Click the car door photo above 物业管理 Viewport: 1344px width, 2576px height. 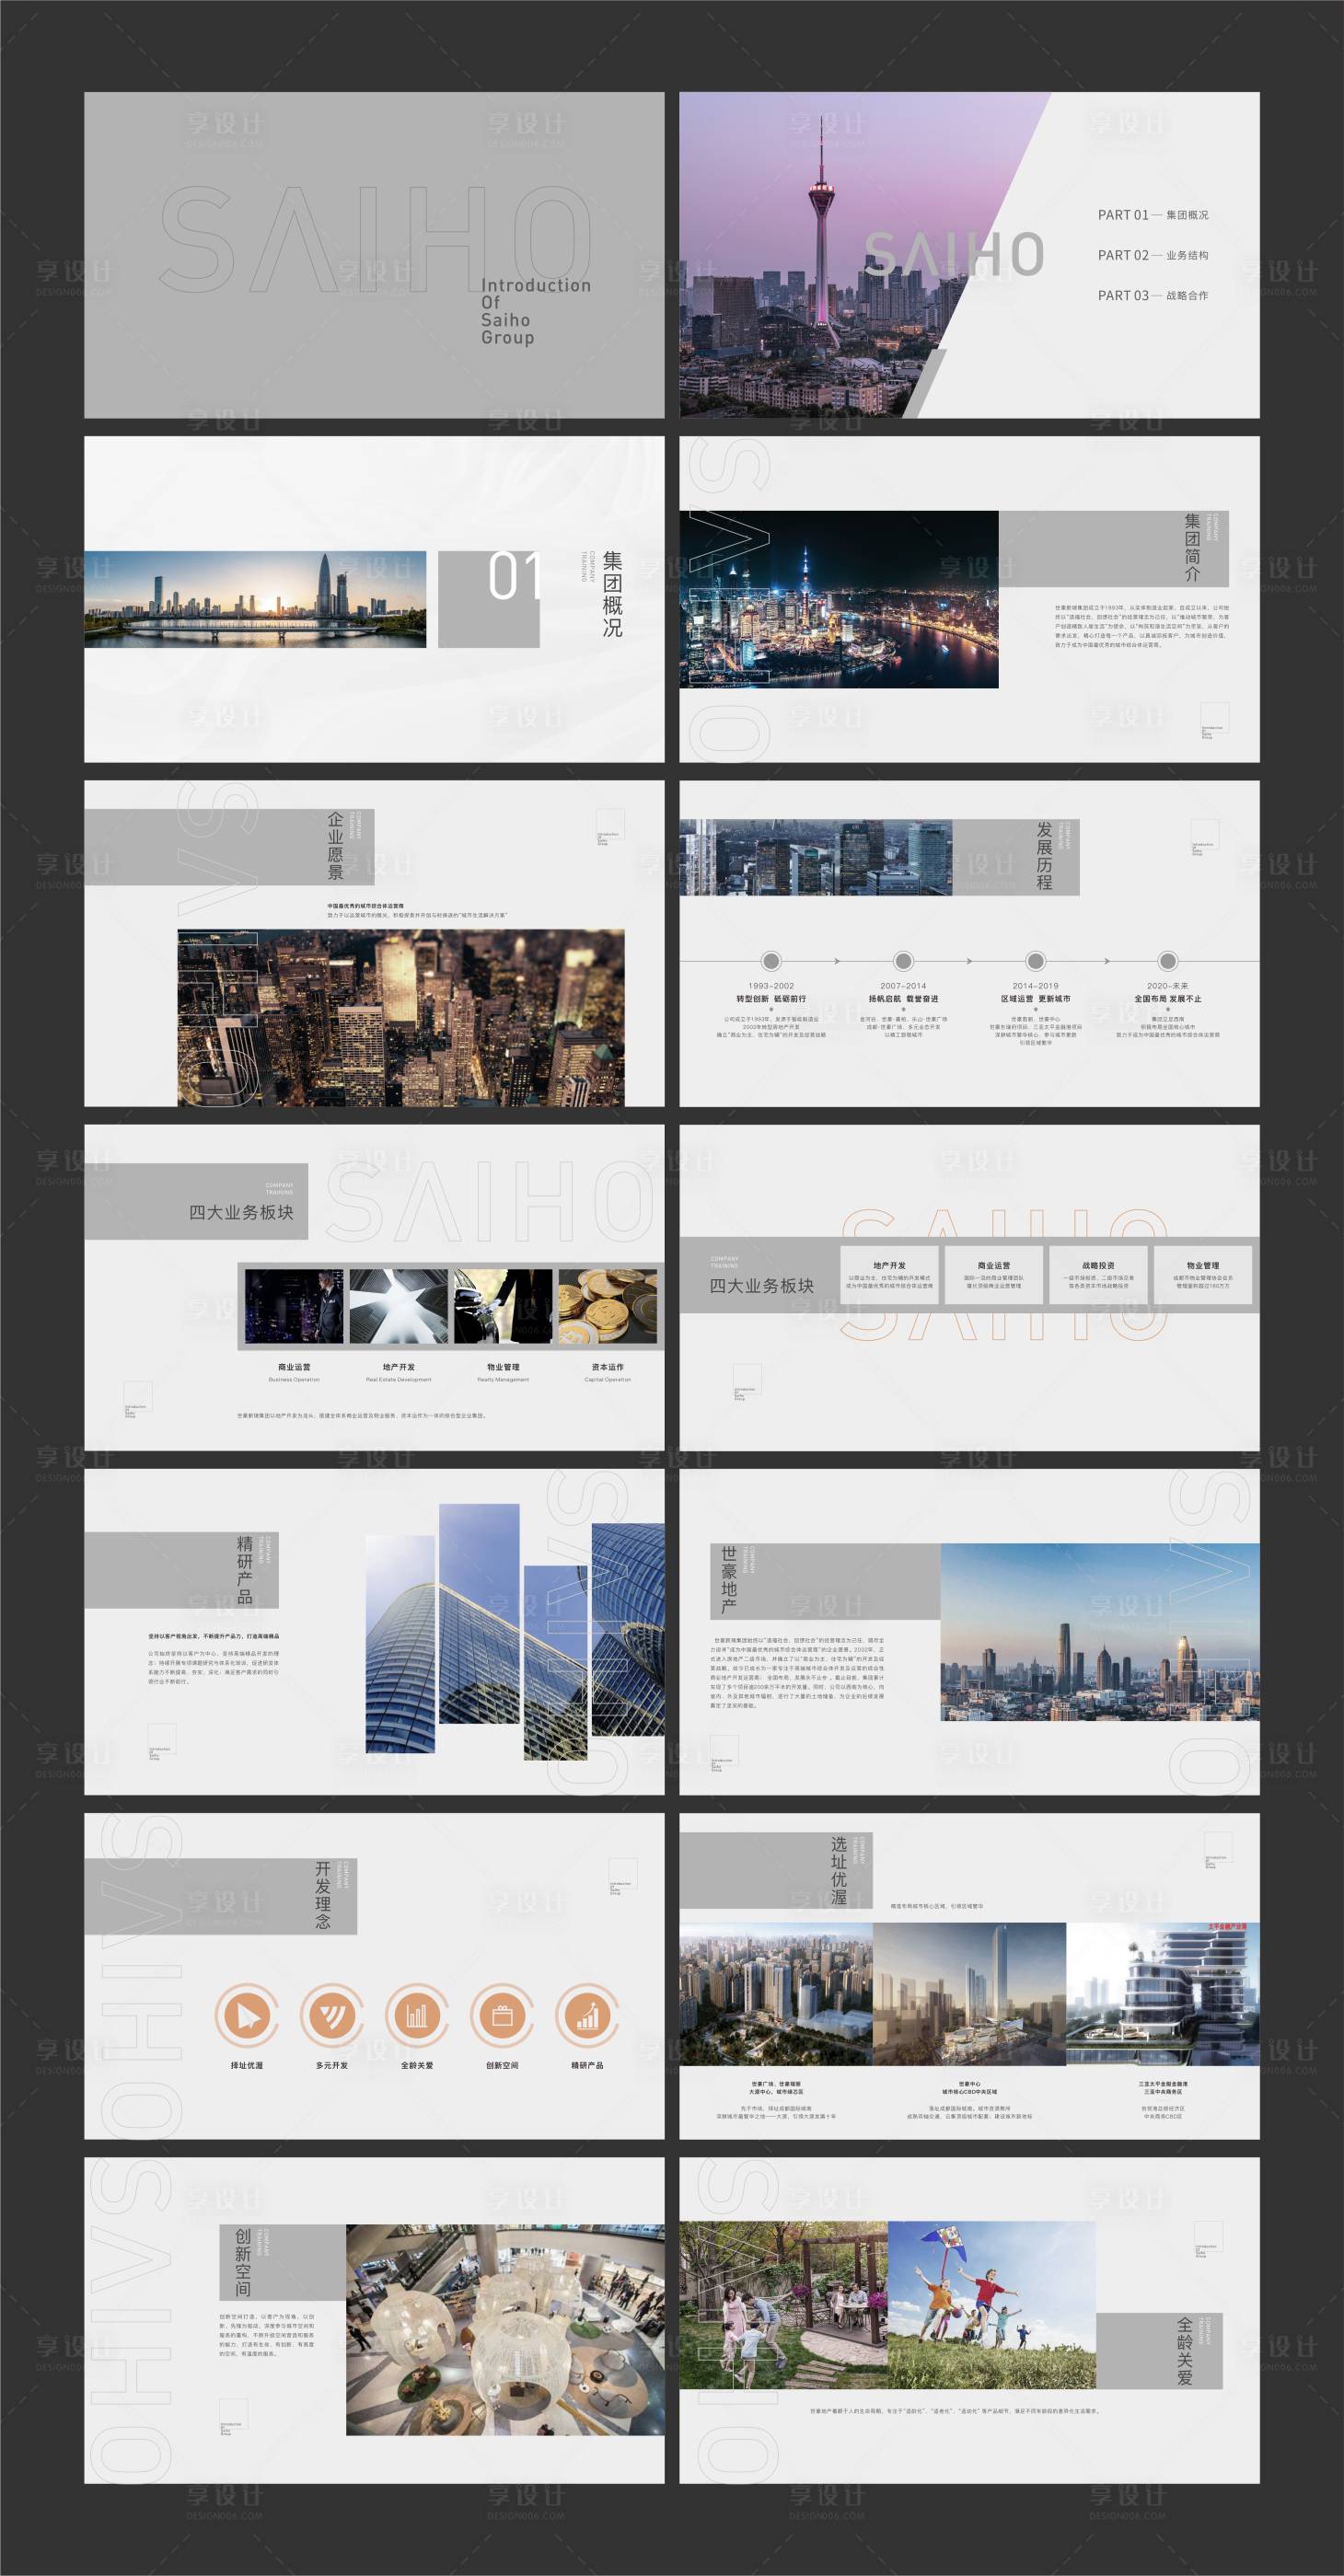(x=503, y=1306)
